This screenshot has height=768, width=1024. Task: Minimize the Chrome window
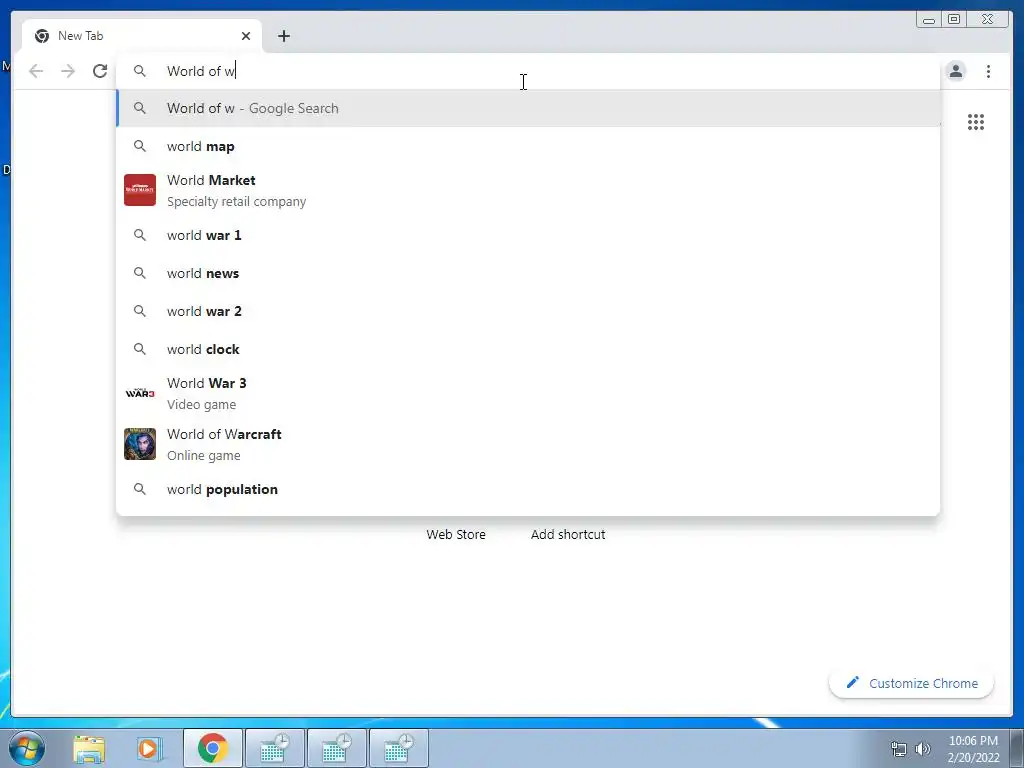(929, 20)
